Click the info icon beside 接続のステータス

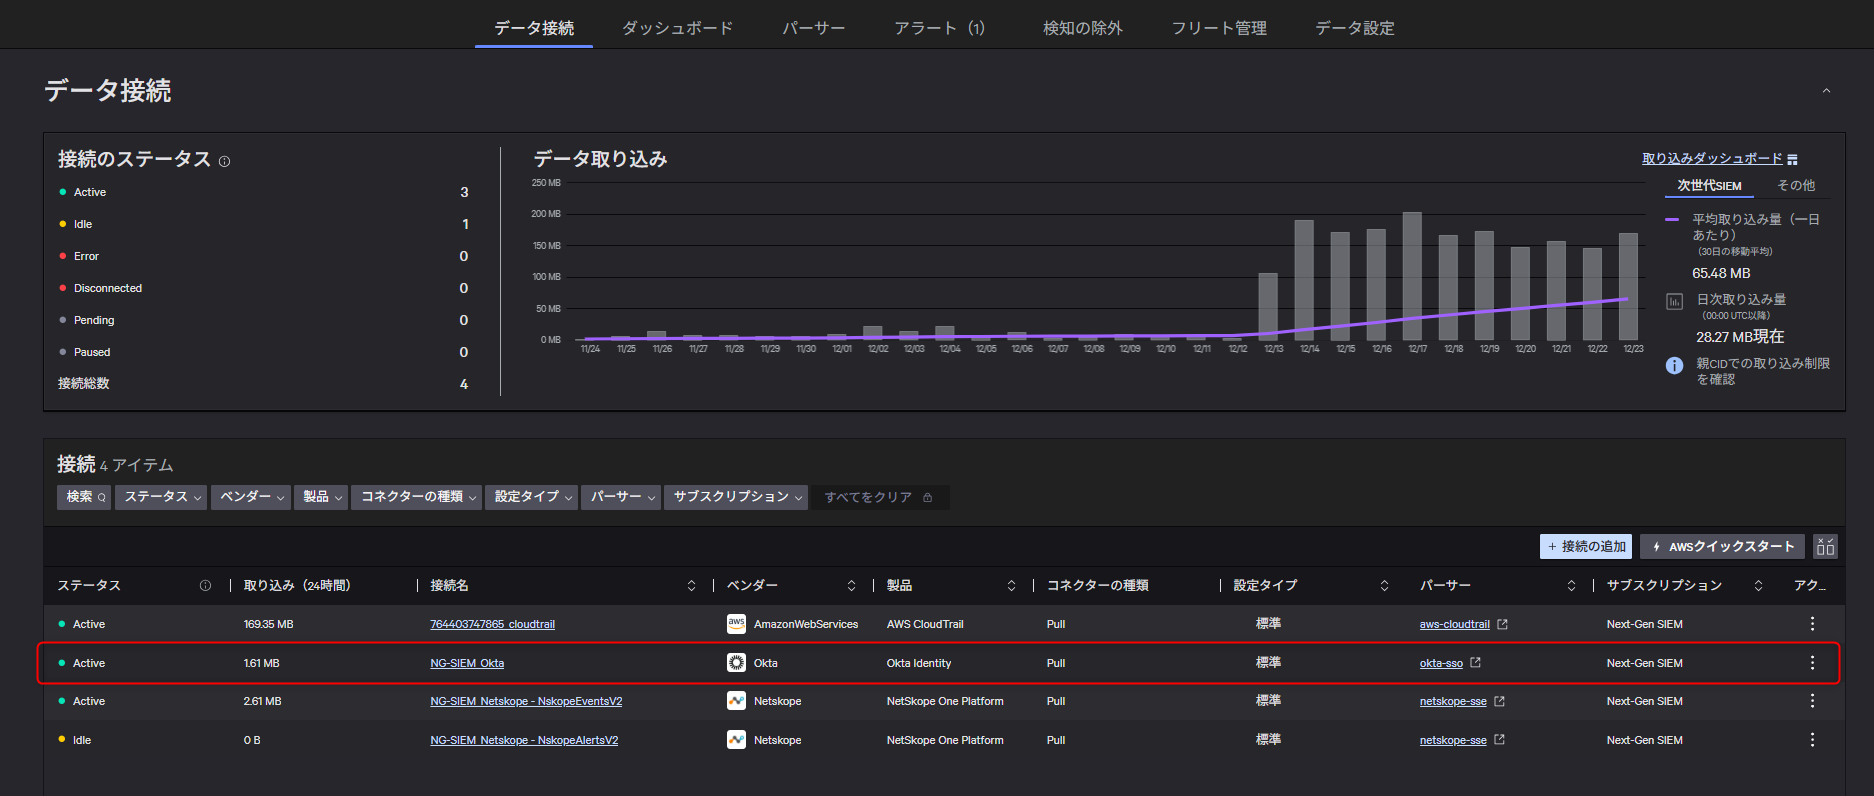point(224,161)
